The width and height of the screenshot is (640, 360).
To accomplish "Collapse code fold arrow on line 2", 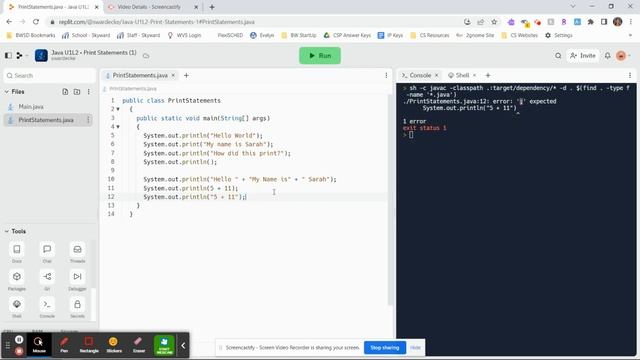I will [x=118, y=109].
